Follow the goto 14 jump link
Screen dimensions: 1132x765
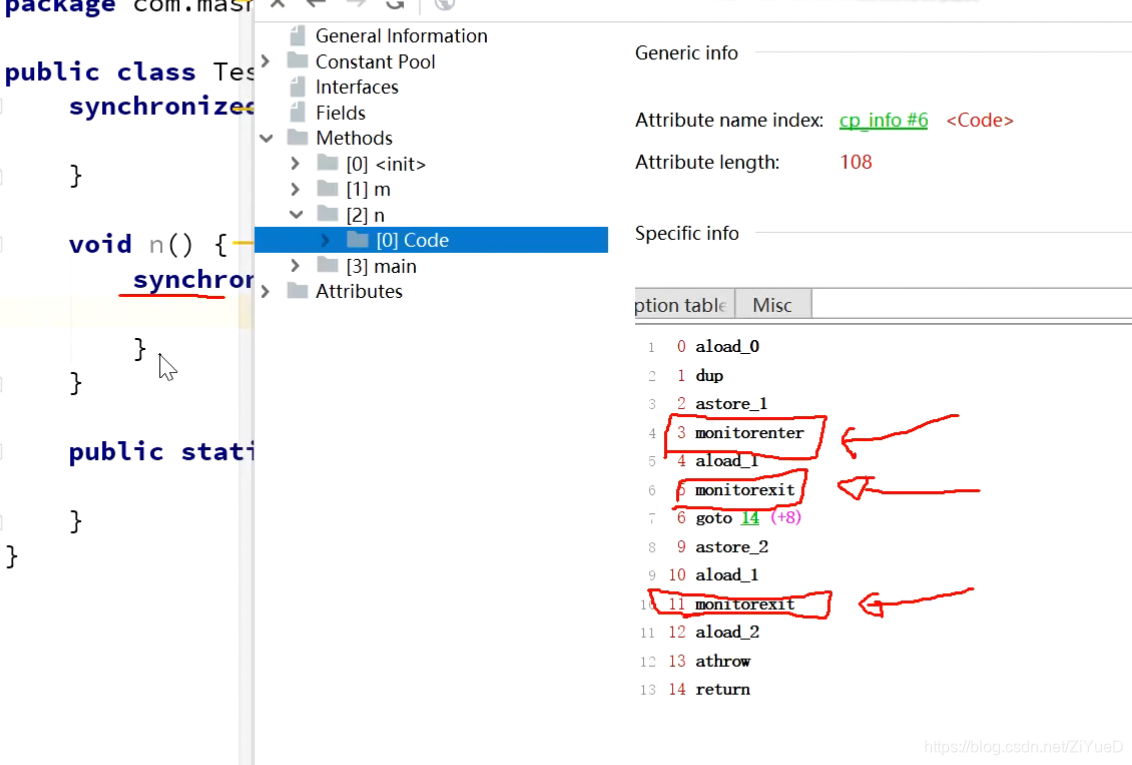[x=750, y=518]
